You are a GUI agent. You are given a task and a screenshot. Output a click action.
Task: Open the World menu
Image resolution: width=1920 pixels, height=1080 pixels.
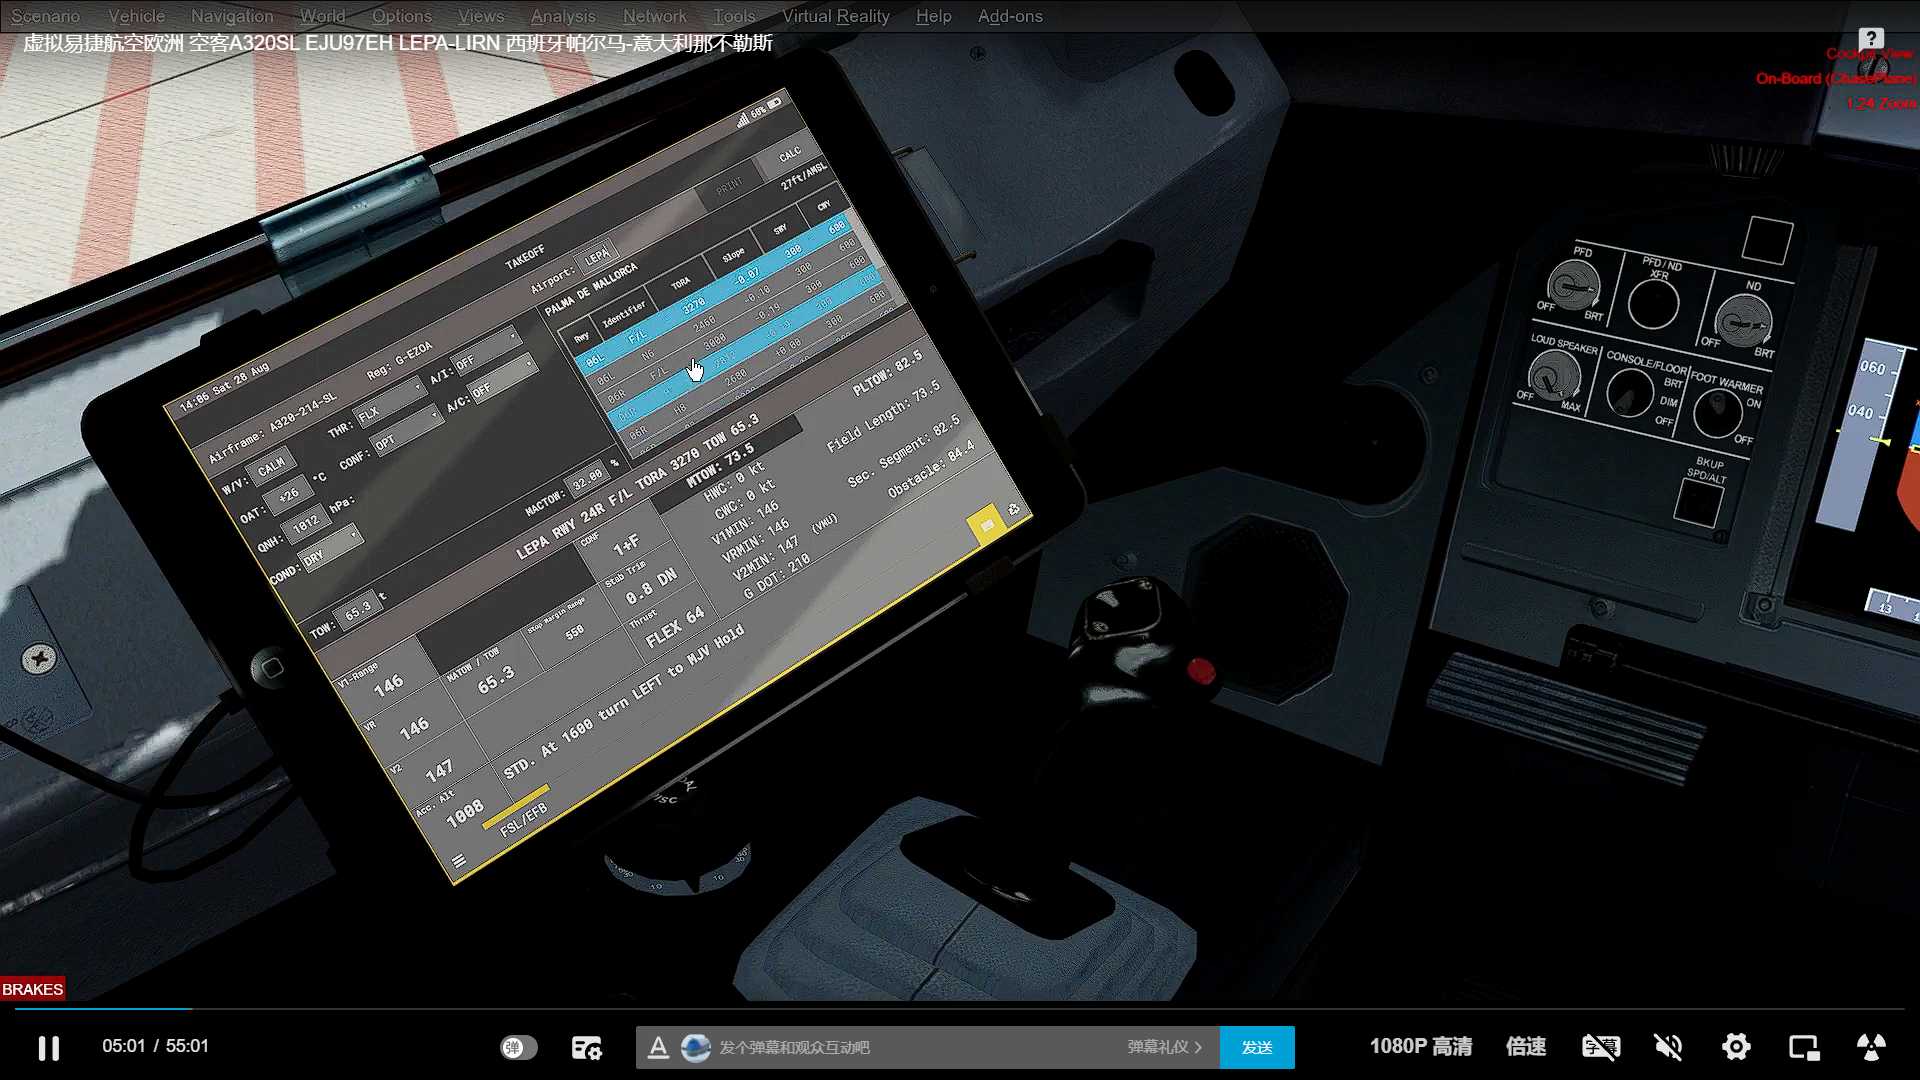click(323, 16)
